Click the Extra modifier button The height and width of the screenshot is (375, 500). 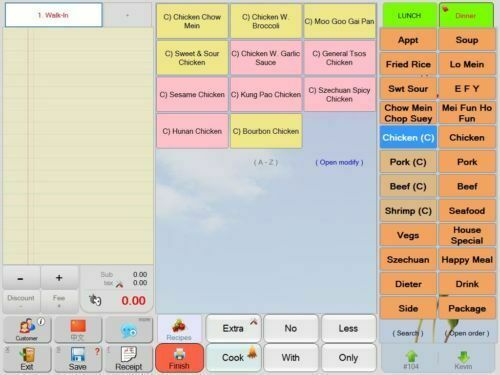pos(233,329)
